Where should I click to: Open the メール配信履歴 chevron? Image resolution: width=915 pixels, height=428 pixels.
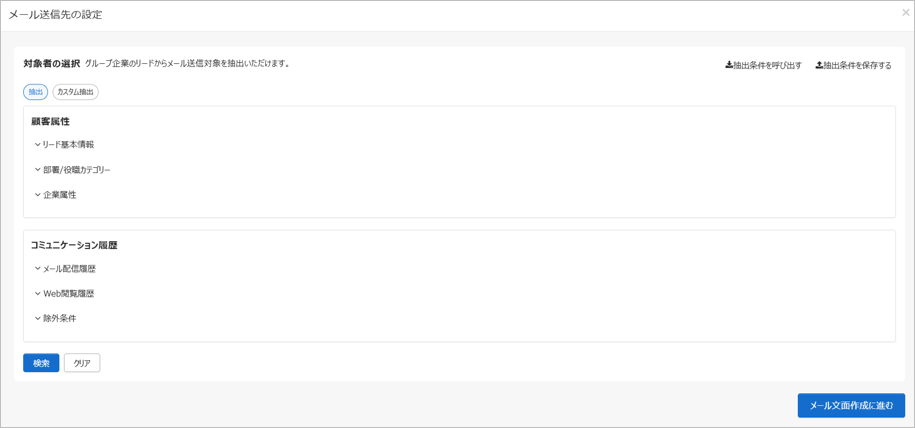(x=38, y=269)
